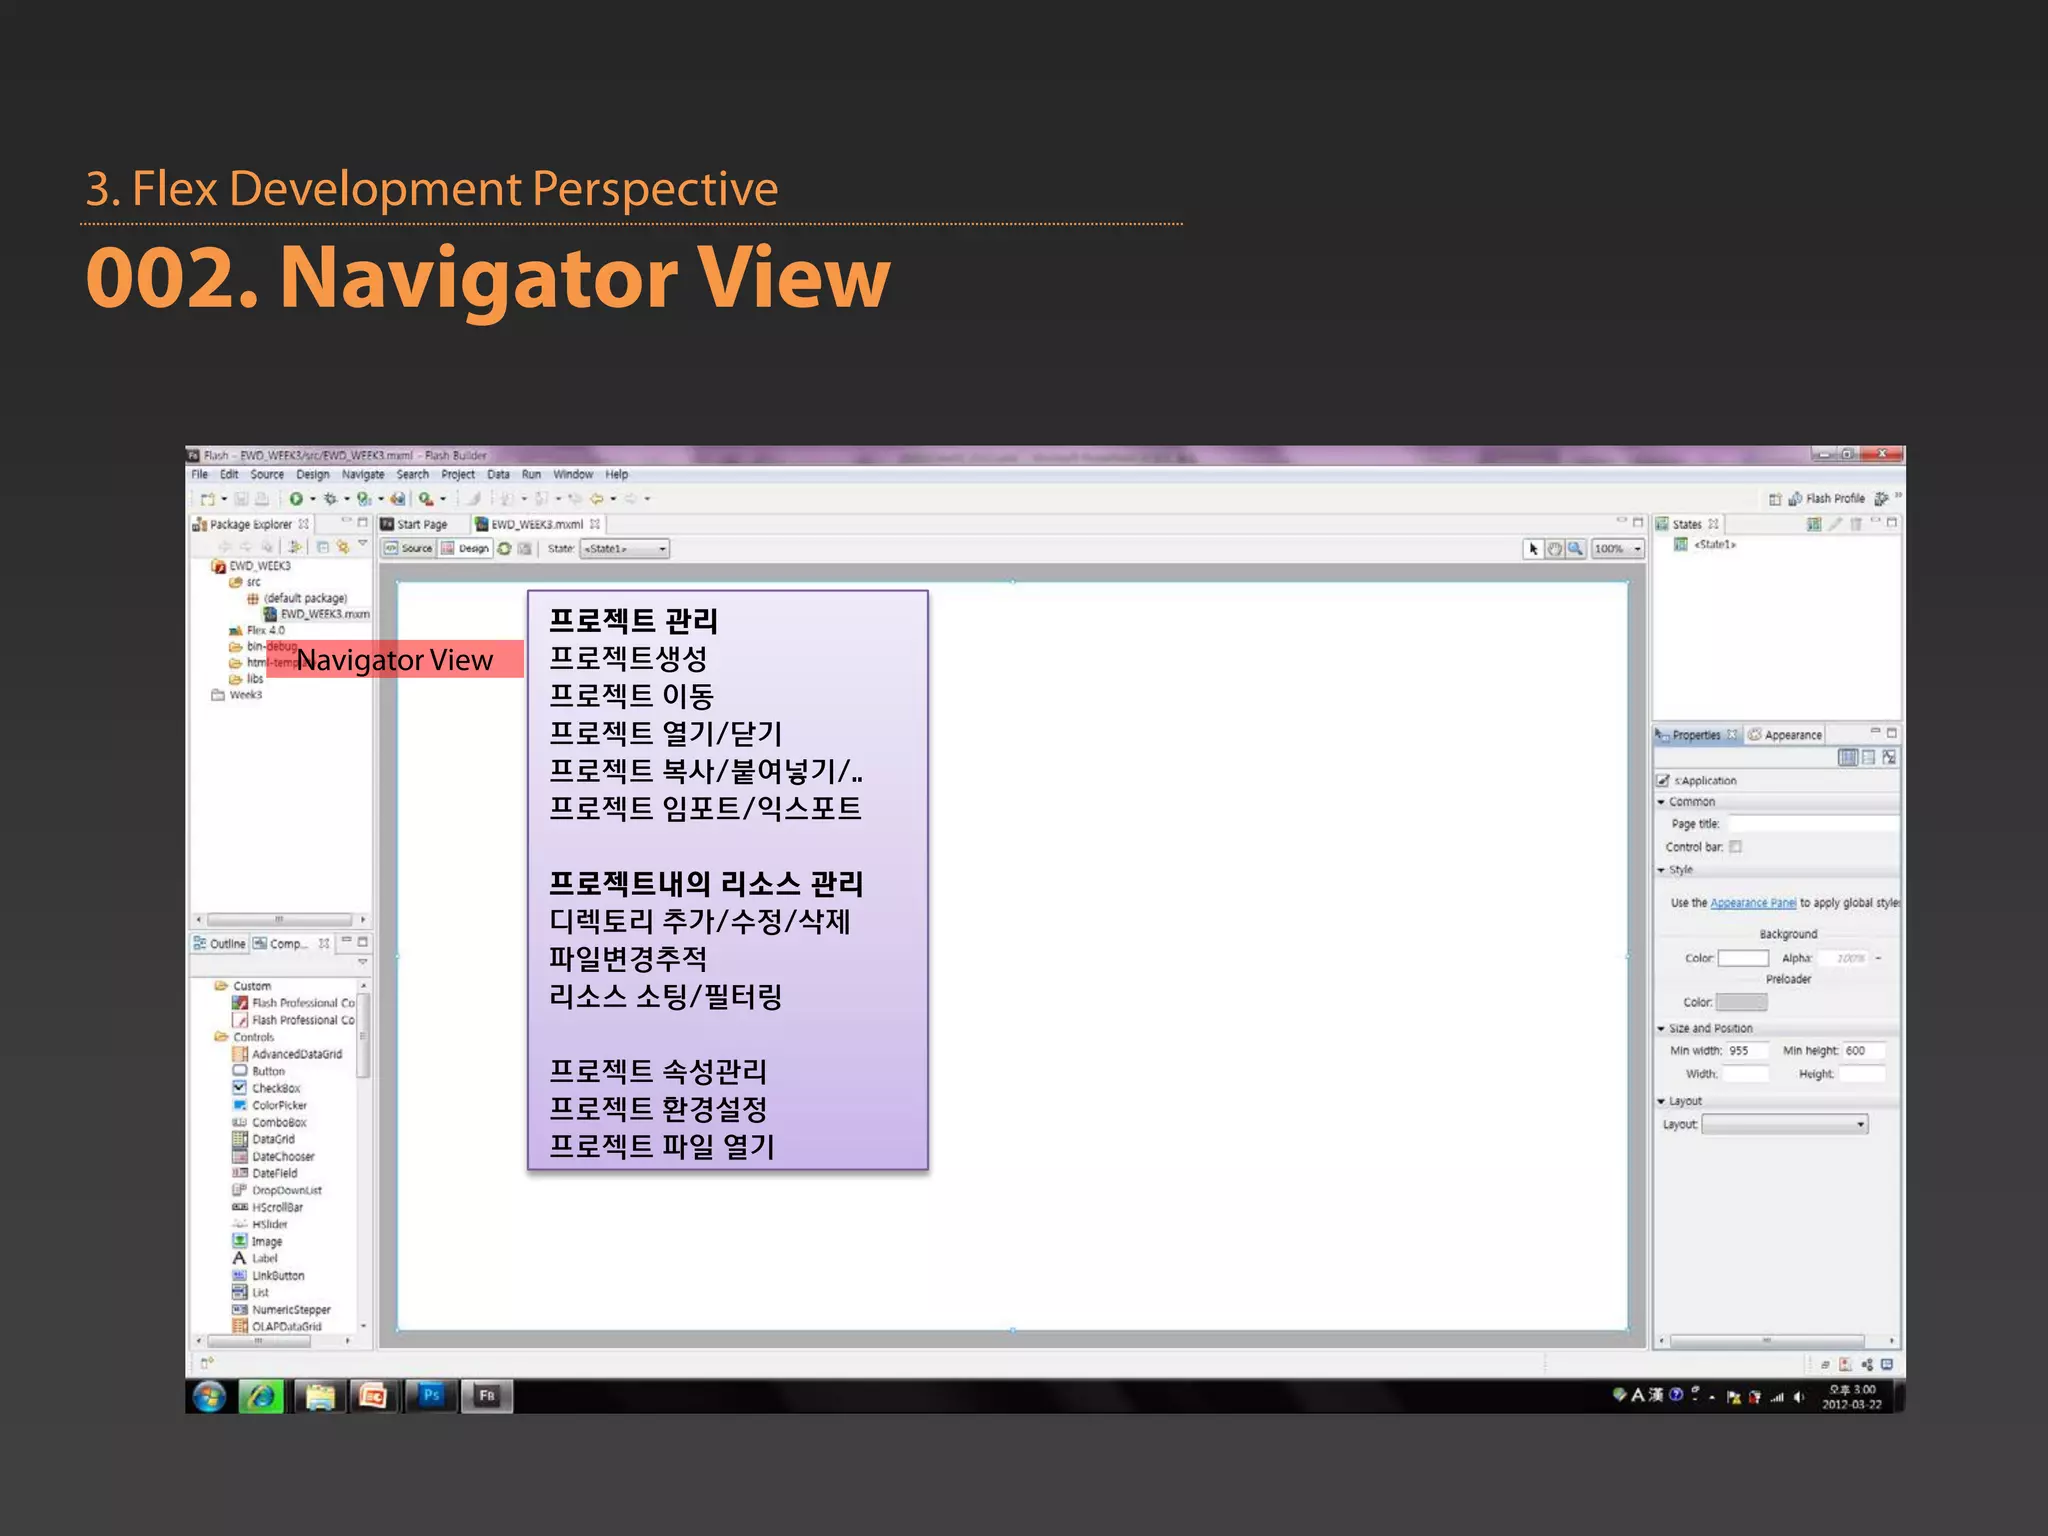Open PowerPoint from the taskbar
The width and height of the screenshot is (2048, 1536).
374,1396
